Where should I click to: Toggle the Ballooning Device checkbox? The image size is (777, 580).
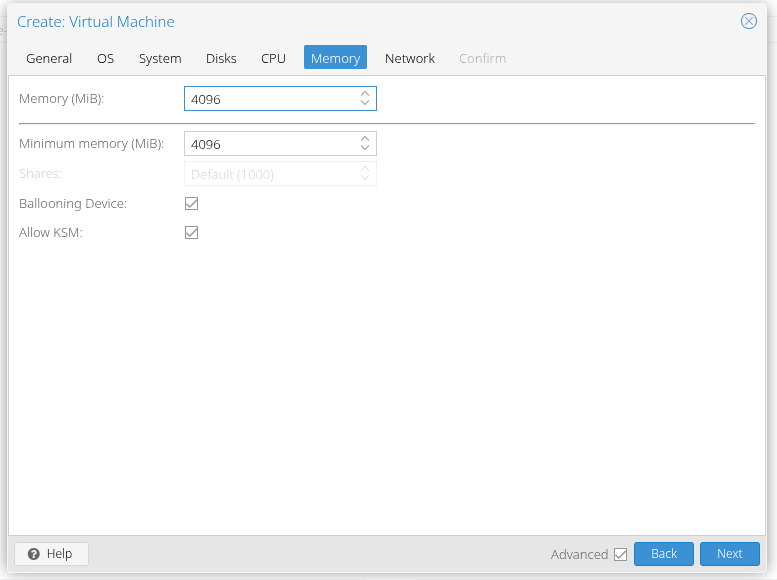[191, 203]
